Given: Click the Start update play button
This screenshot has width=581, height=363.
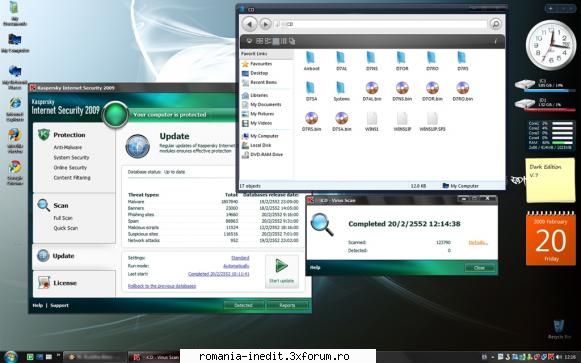Looking at the screenshot, I should 282,271.
